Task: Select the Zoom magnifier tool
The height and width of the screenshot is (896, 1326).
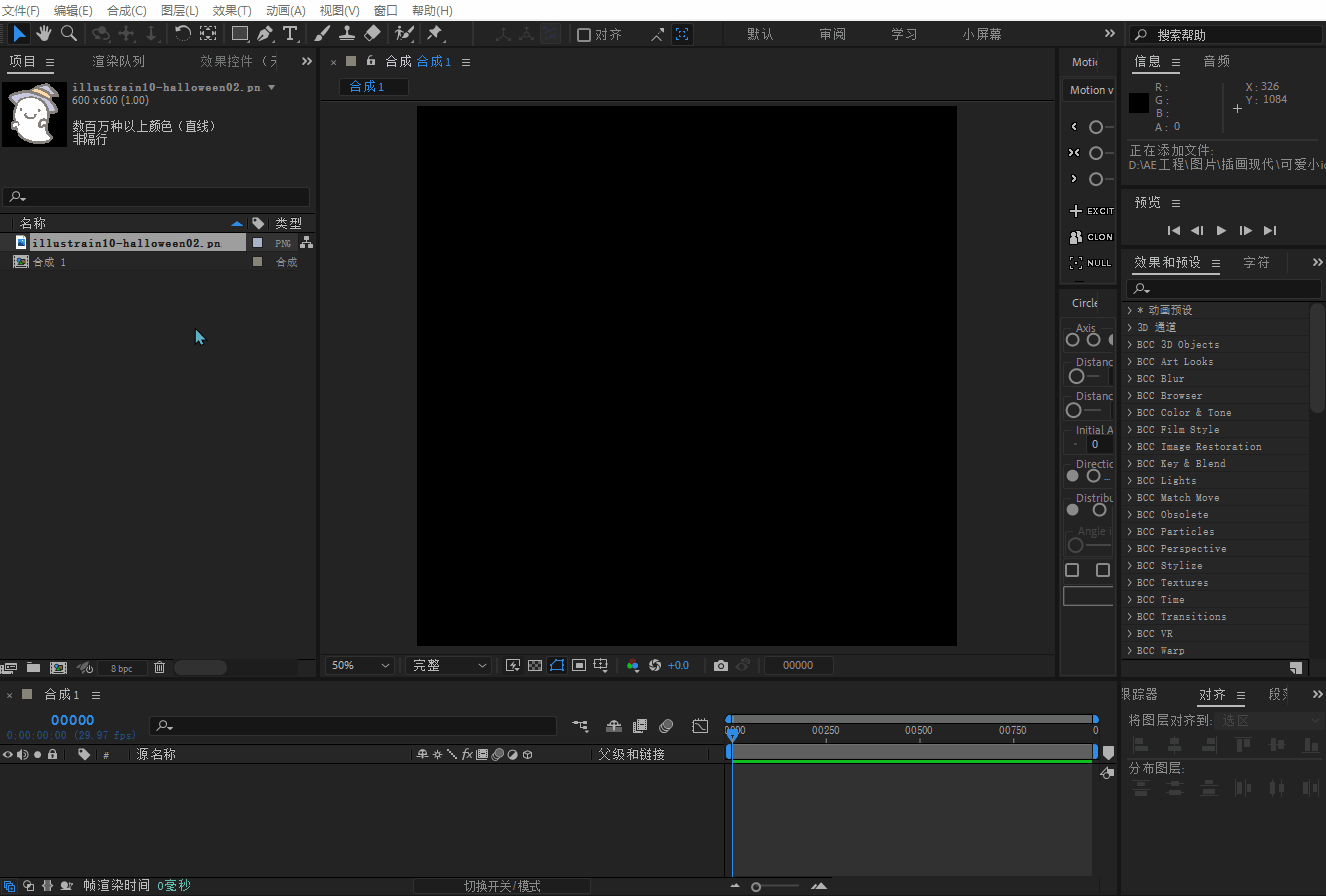Action: [x=69, y=34]
